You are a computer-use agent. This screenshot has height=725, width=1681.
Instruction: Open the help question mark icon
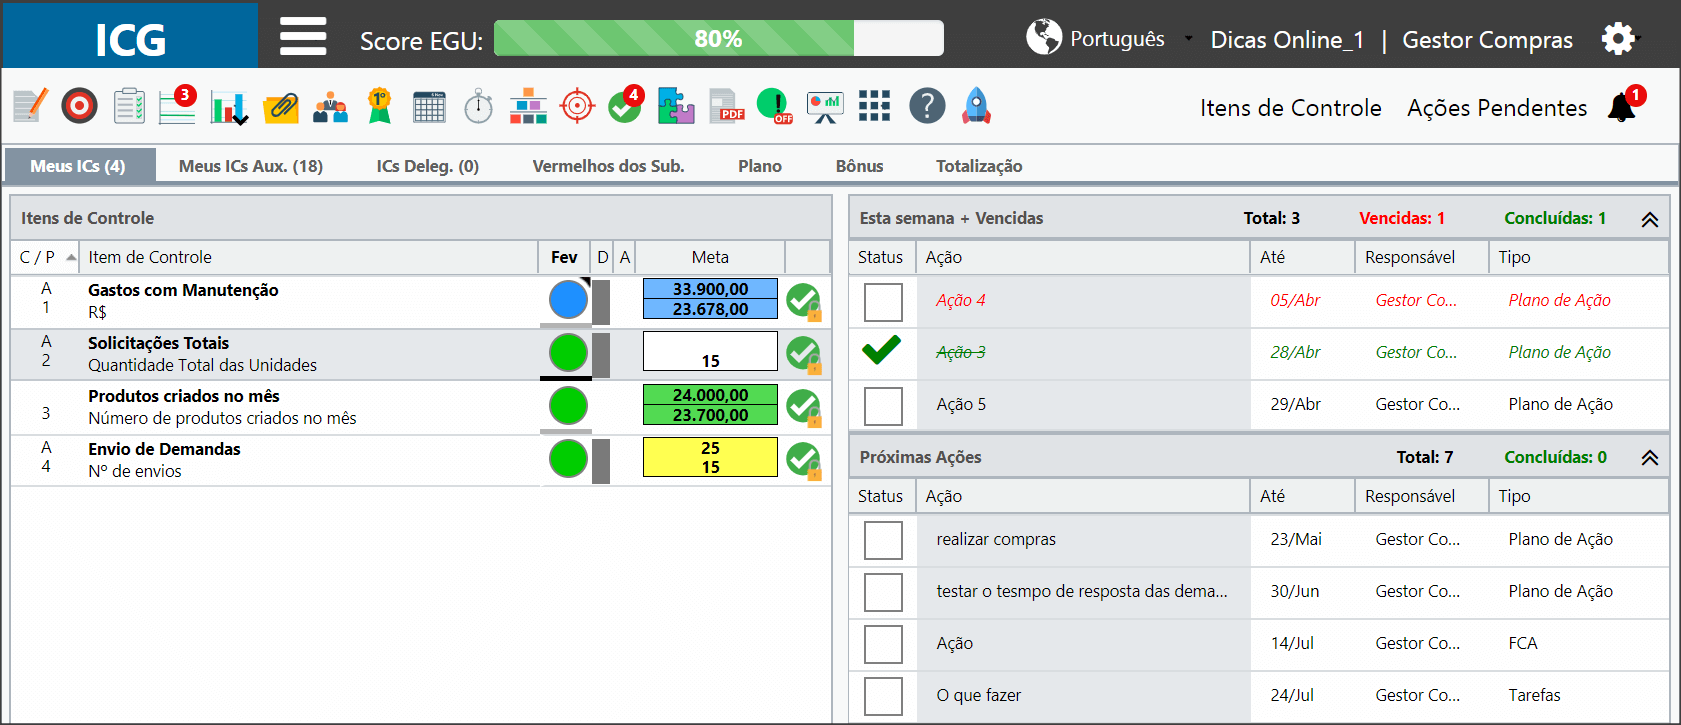pyautogui.click(x=927, y=105)
